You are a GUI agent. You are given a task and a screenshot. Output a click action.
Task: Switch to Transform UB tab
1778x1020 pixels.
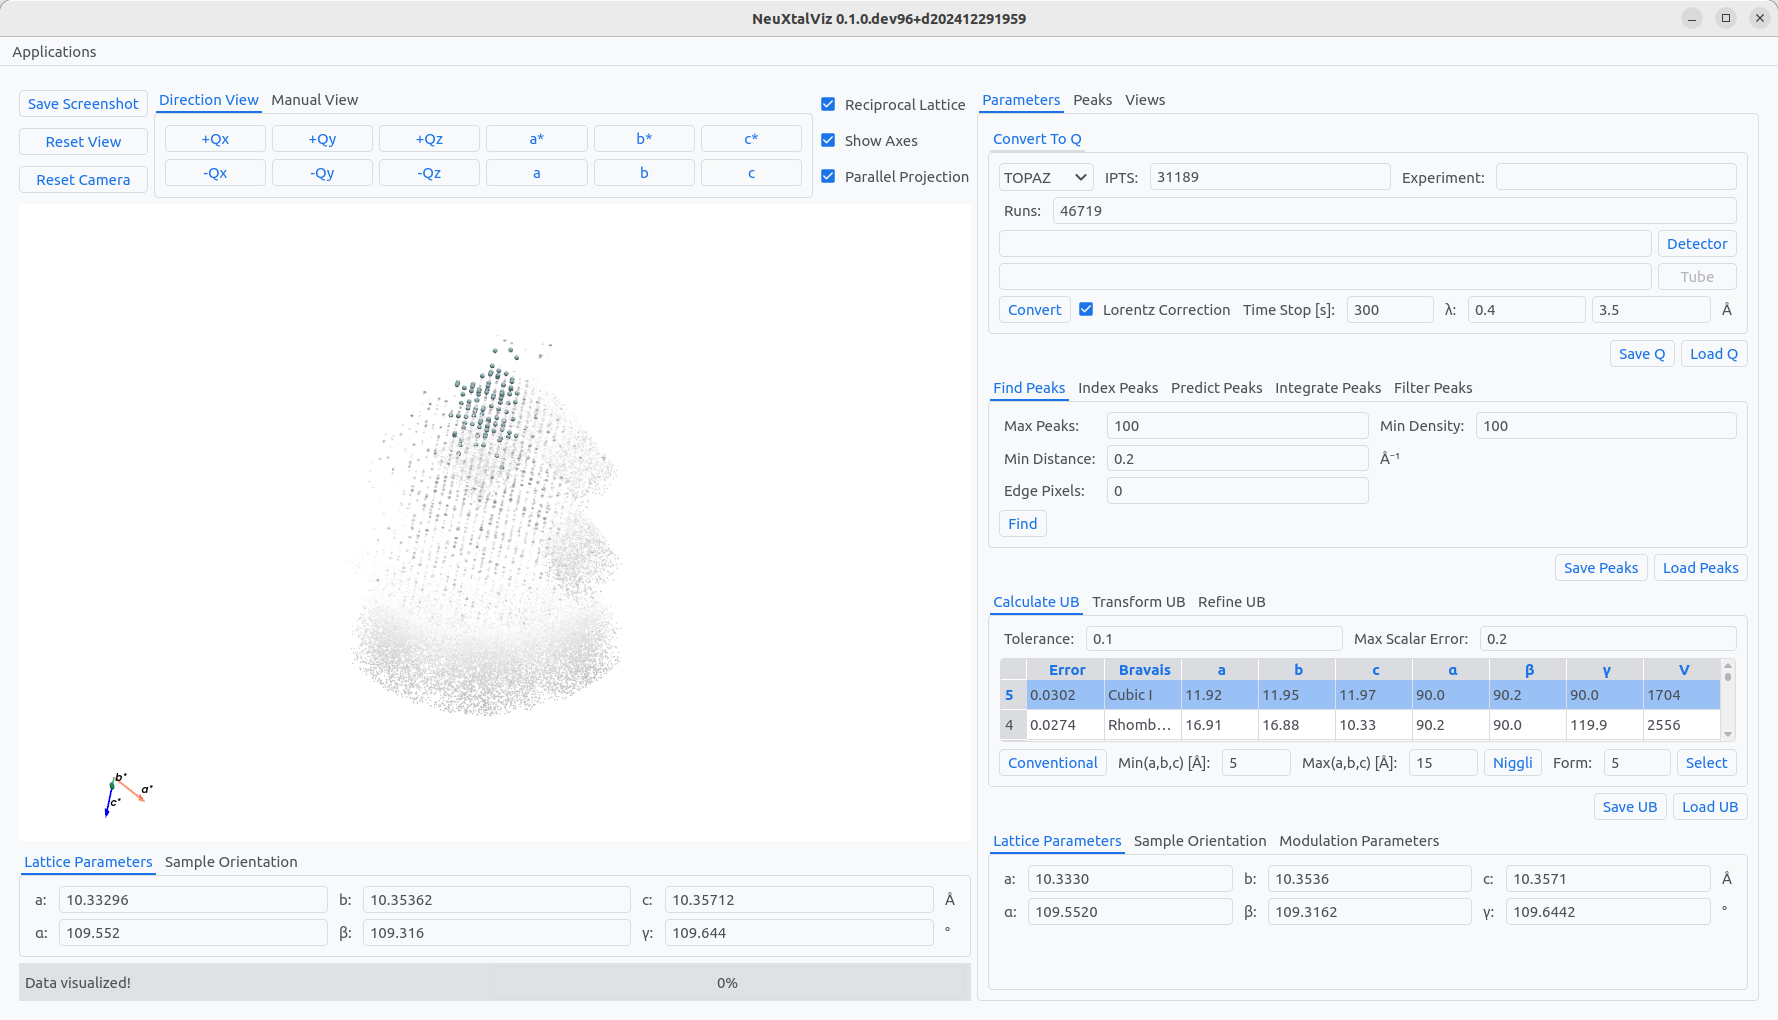tap(1138, 602)
